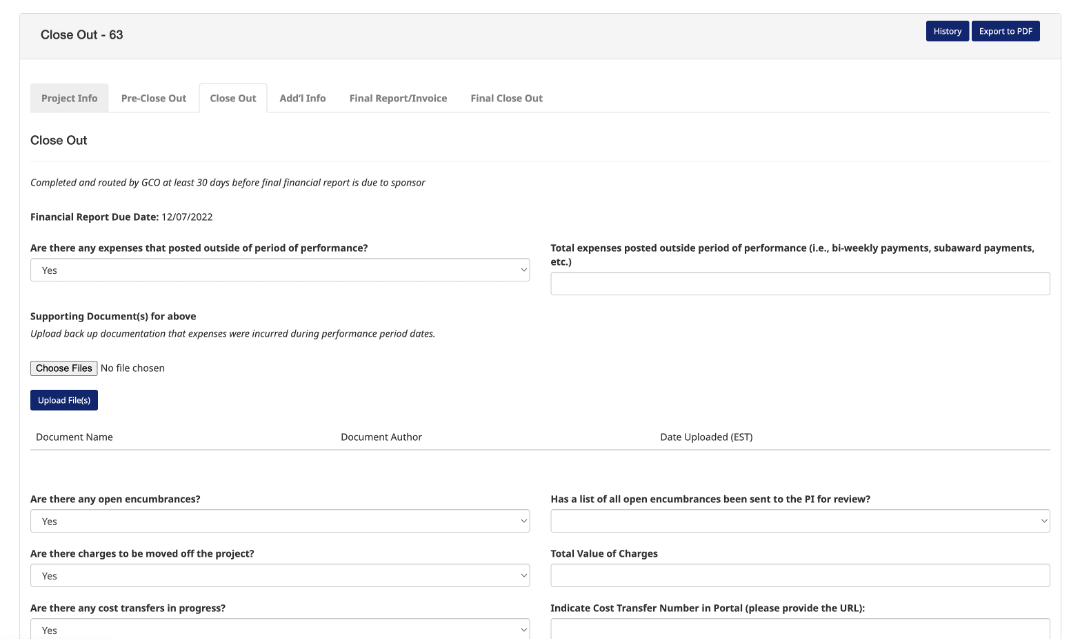Expand expenses outside period of performance dropdown

tap(280, 270)
